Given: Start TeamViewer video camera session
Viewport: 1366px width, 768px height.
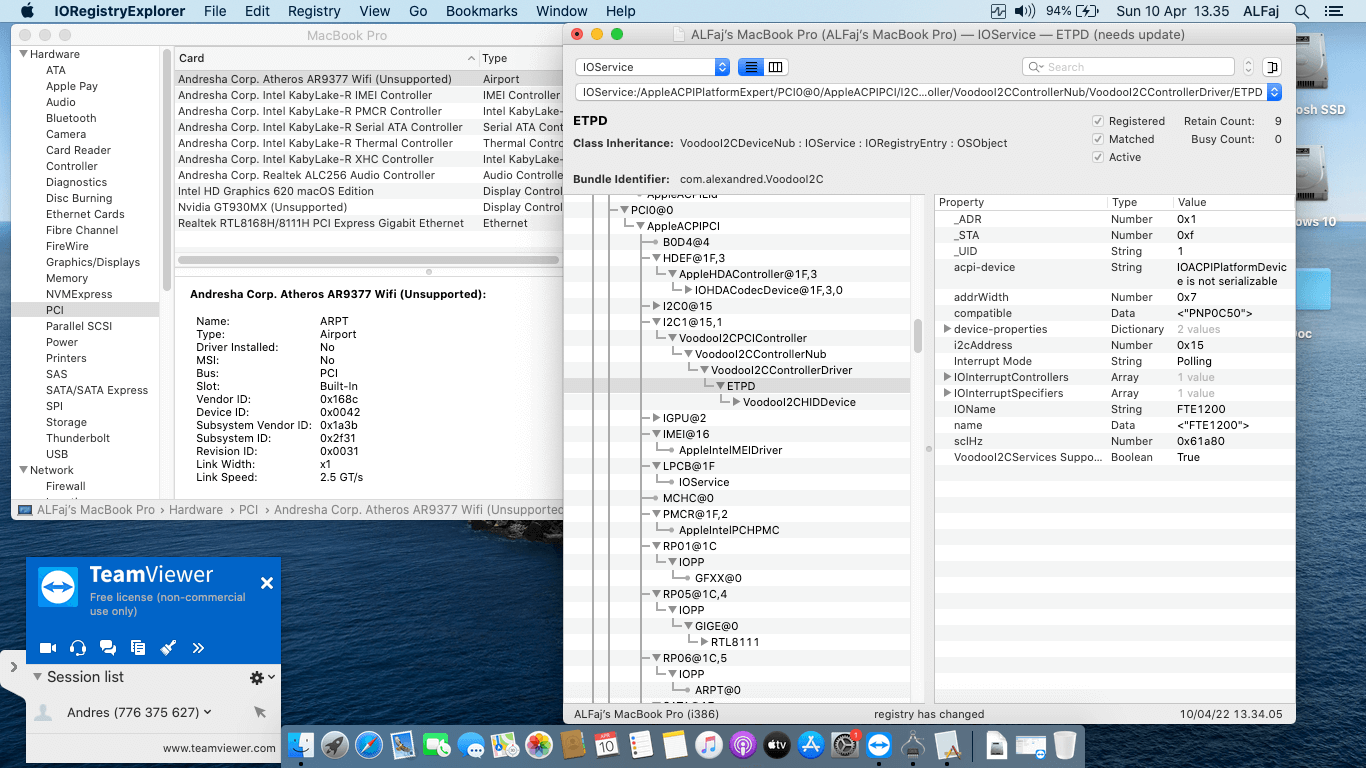Looking at the screenshot, I should point(47,648).
